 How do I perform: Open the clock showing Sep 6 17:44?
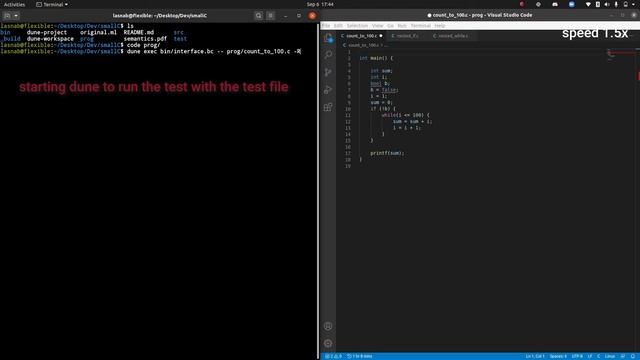(x=320, y=4)
